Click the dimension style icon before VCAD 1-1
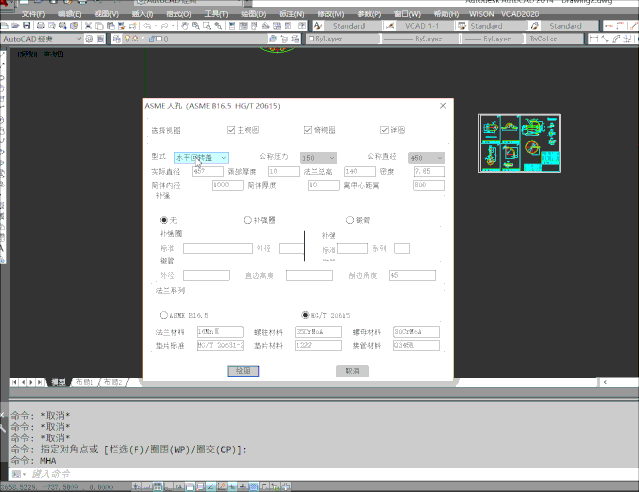 click(390, 26)
